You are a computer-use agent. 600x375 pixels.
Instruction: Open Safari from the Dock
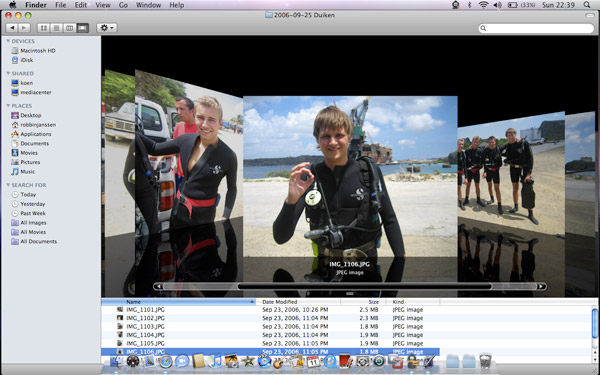pyautogui.click(x=166, y=361)
